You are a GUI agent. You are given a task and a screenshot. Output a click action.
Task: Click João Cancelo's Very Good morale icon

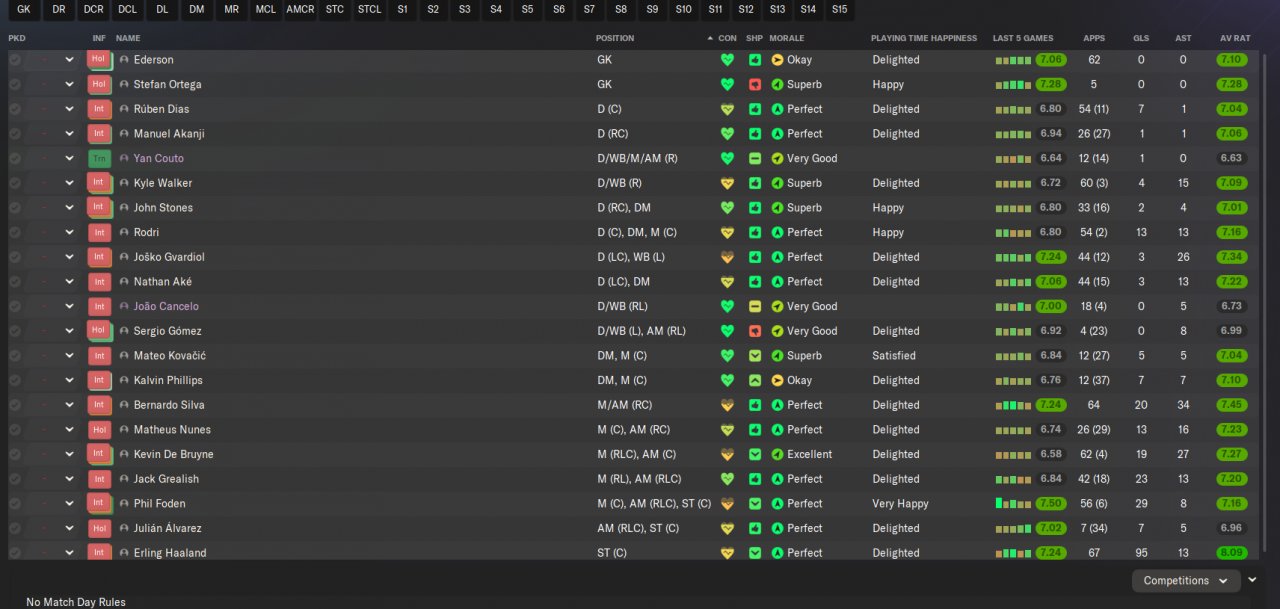point(777,307)
